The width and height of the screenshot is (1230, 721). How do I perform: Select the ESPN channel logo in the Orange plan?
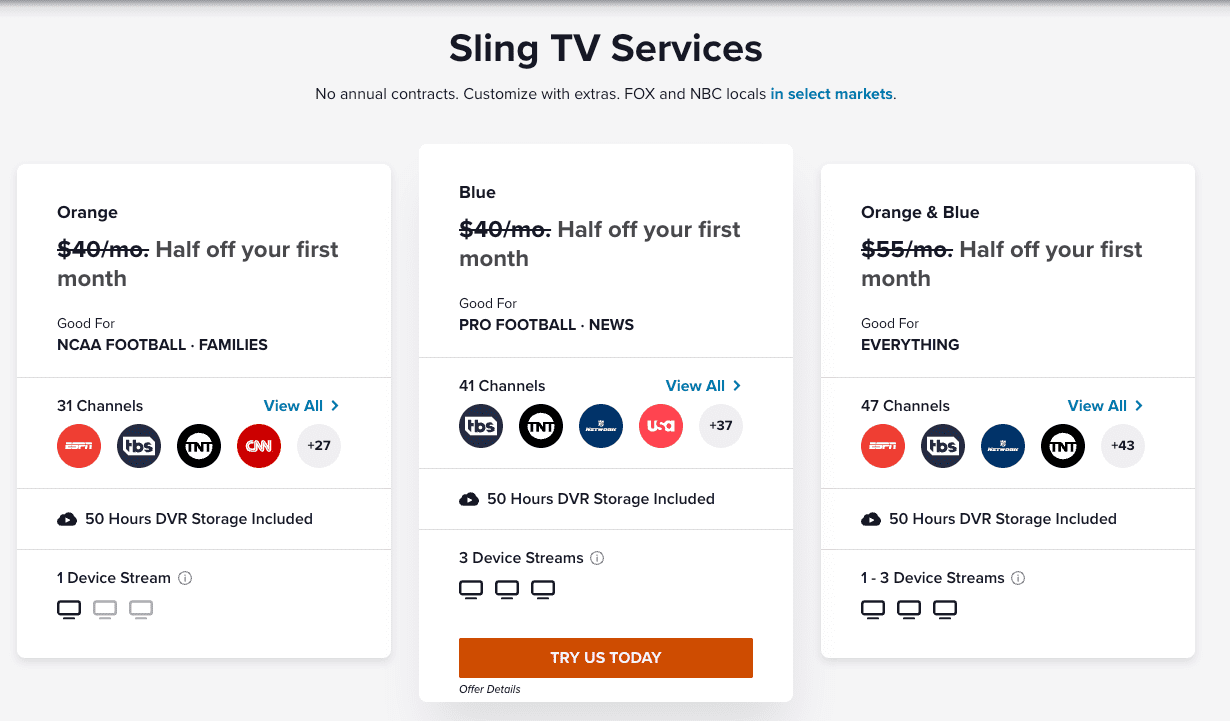[x=79, y=446]
